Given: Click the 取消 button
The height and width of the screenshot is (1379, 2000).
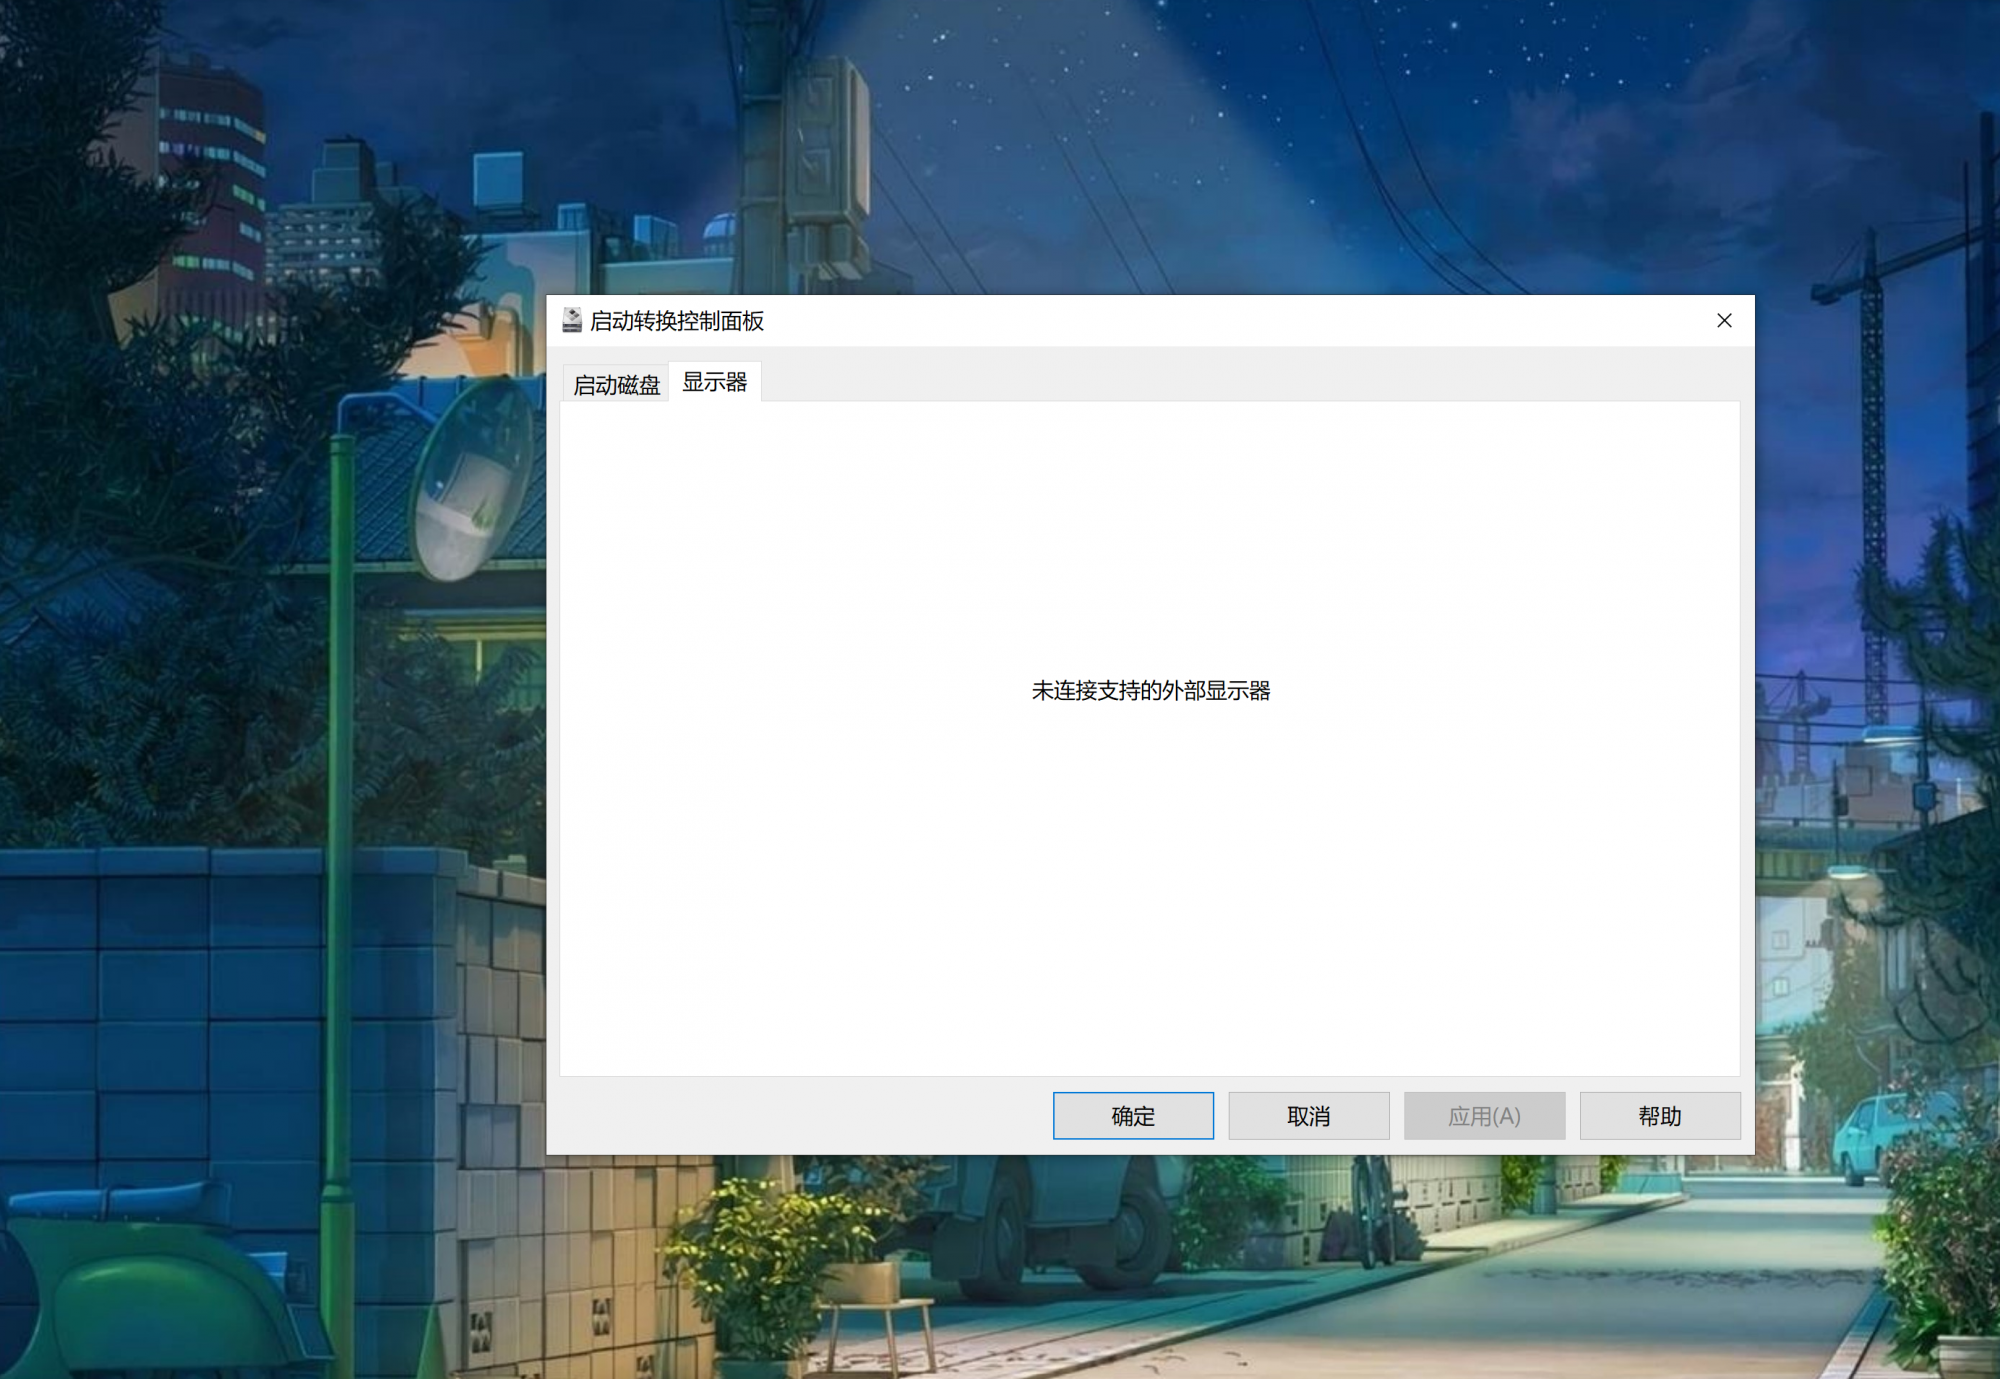Looking at the screenshot, I should (1308, 1116).
